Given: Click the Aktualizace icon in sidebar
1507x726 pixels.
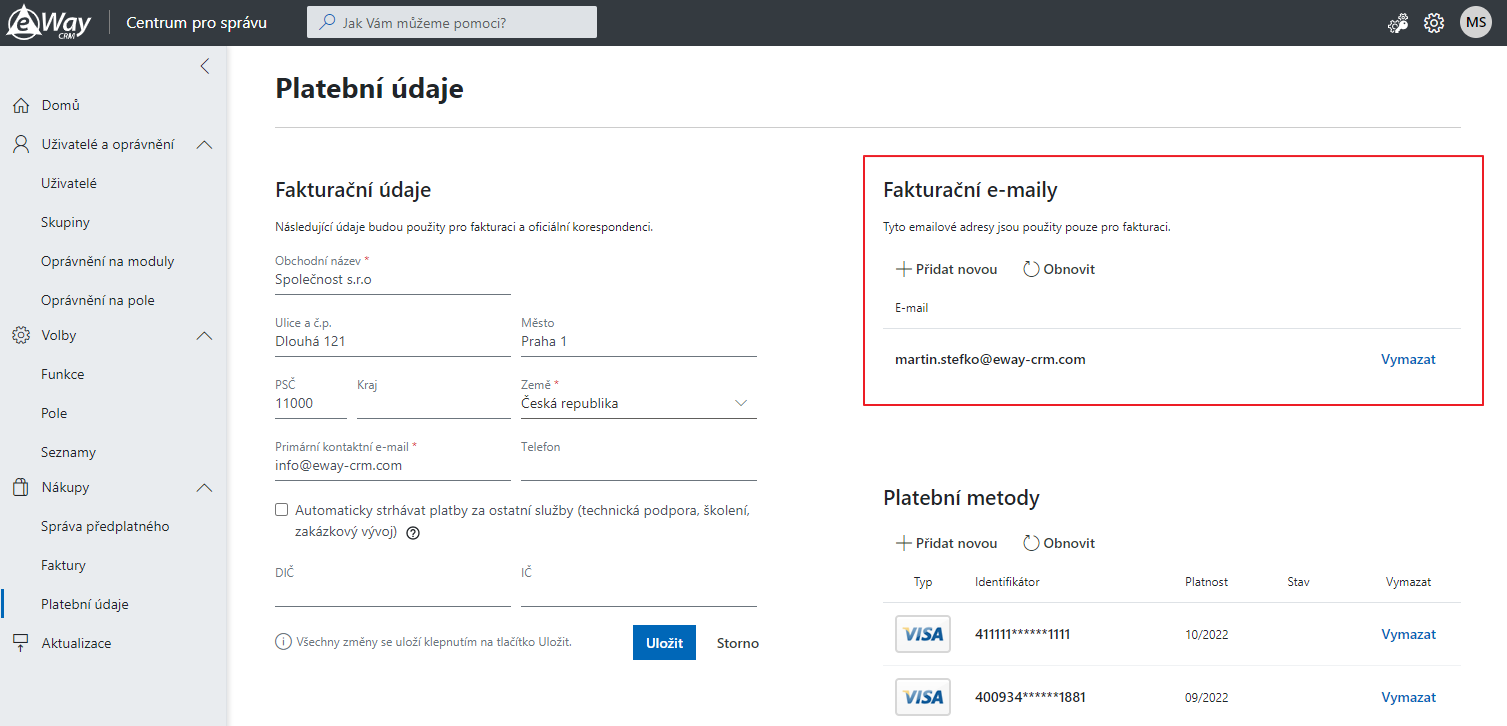Looking at the screenshot, I should tap(21, 643).
